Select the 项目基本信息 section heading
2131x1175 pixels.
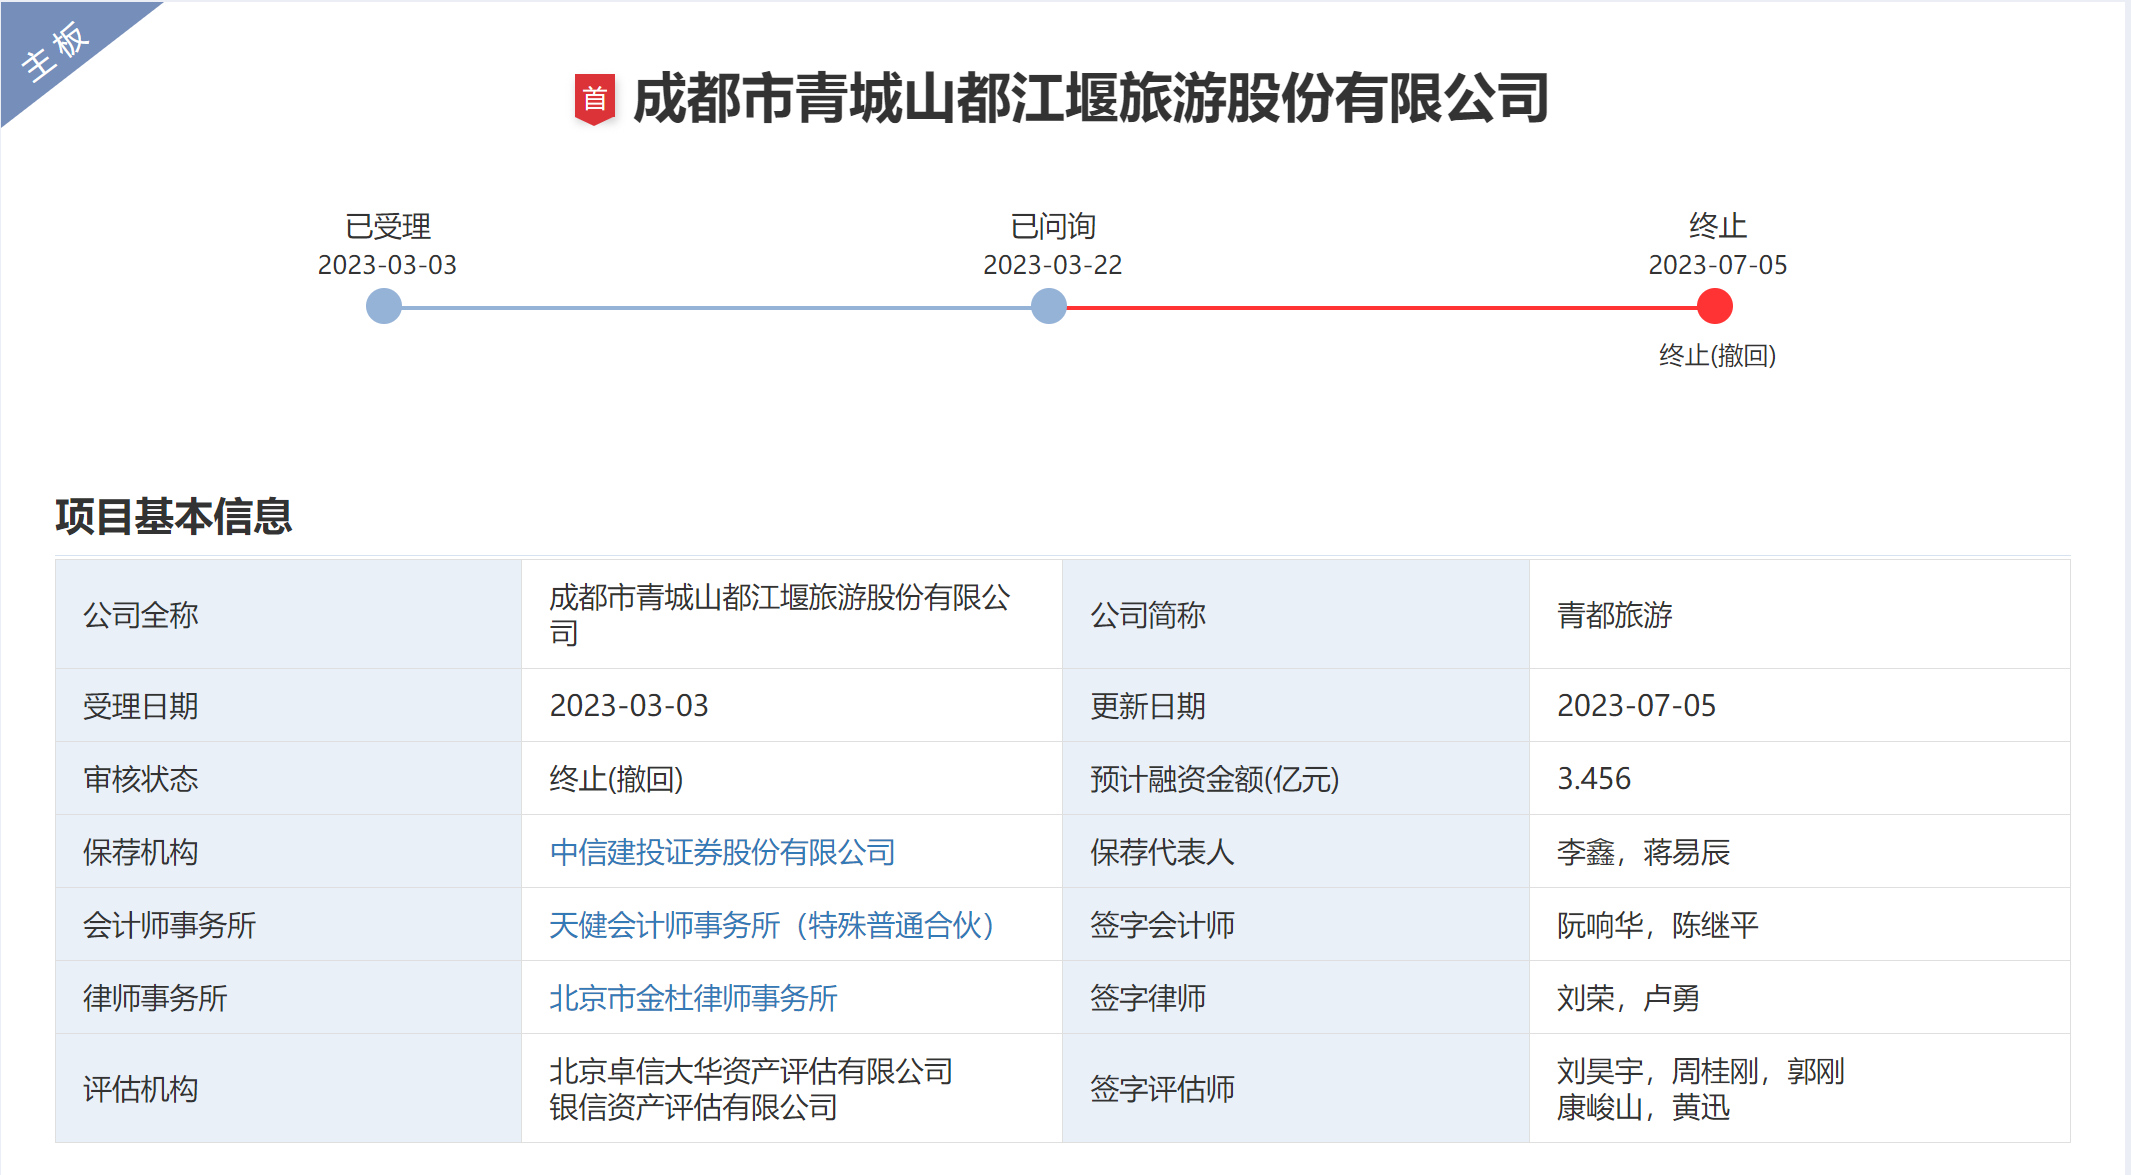(x=171, y=518)
